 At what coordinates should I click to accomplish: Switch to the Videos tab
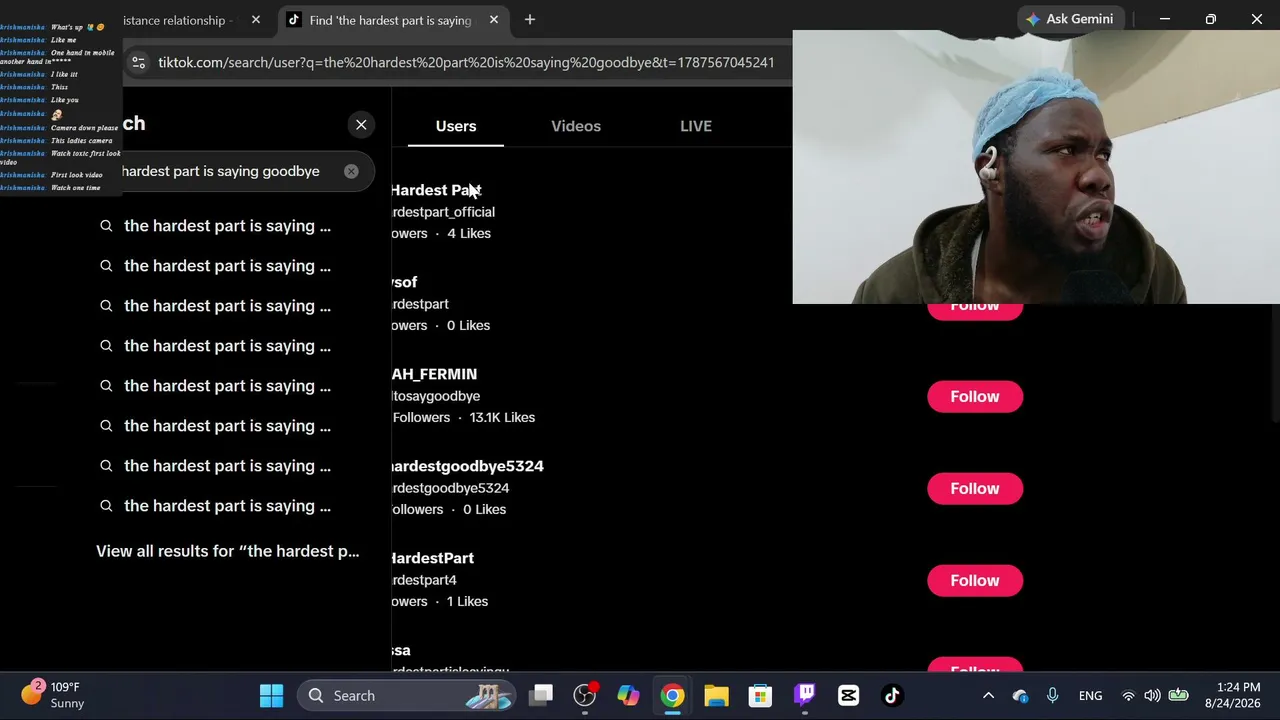coord(576,126)
